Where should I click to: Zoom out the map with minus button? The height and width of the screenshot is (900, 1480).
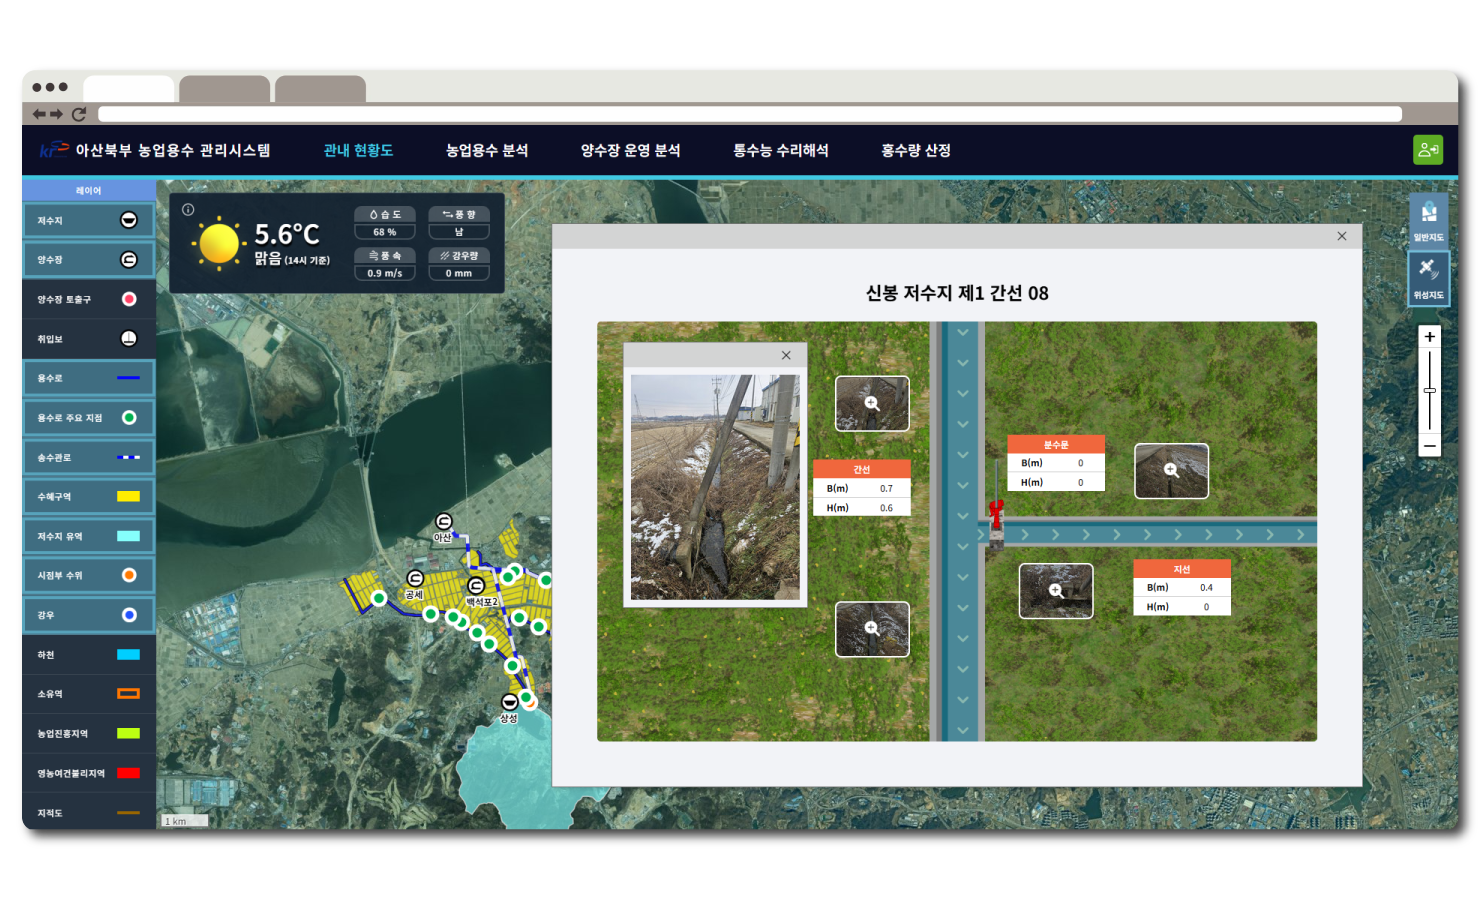[x=1429, y=446]
